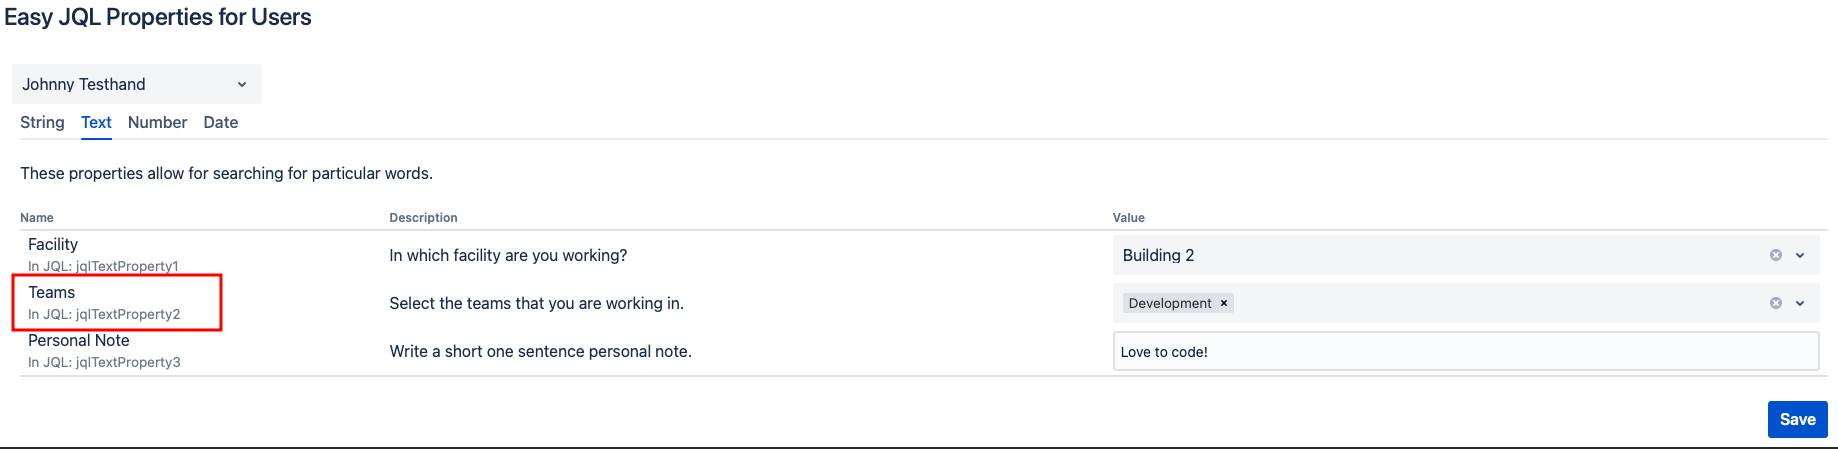Screen dimensions: 1838x449
Task: Expand the Teams value dropdown chevron
Action: coord(1800,303)
